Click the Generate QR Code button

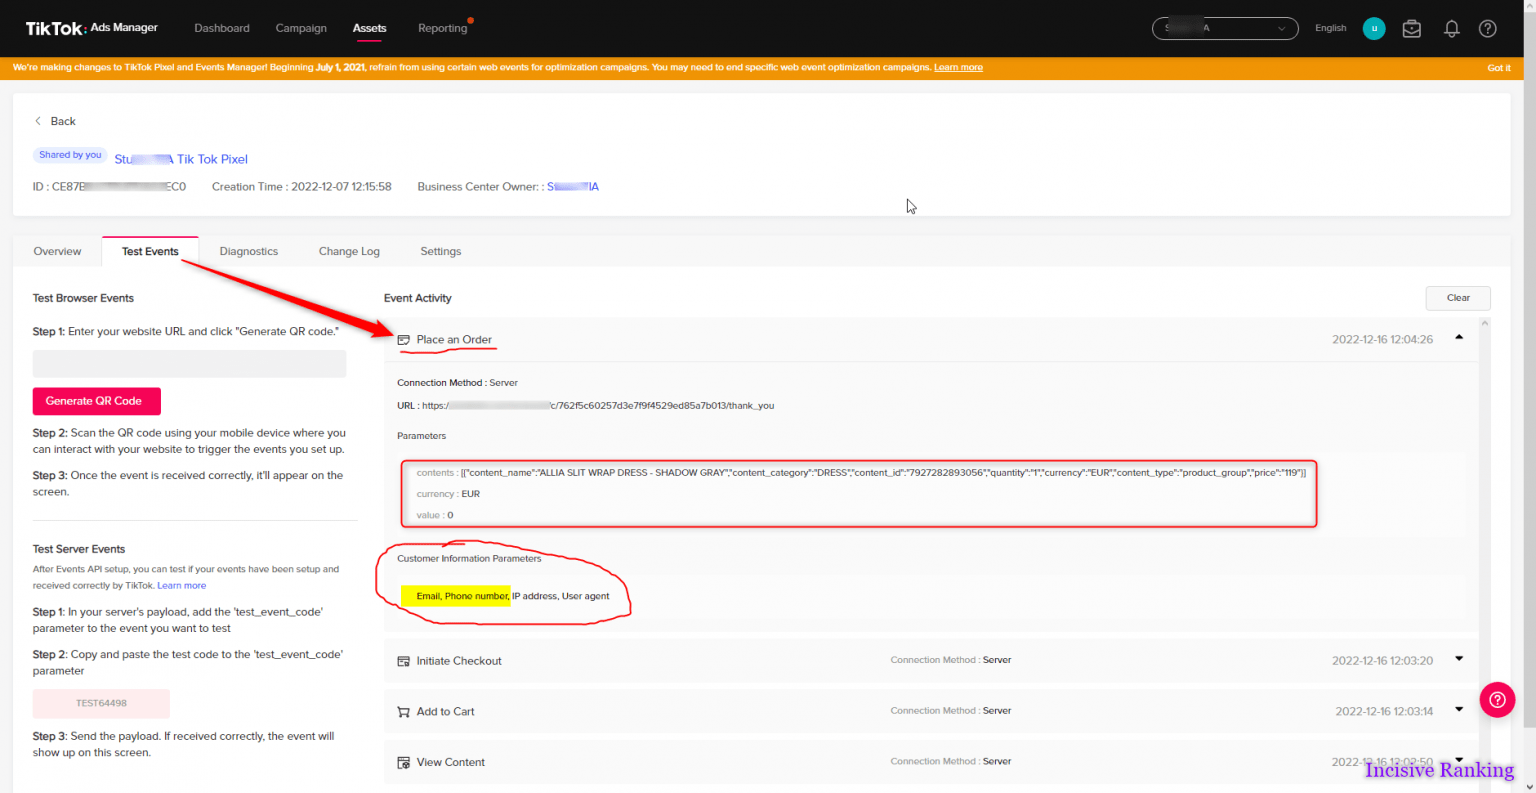click(96, 401)
